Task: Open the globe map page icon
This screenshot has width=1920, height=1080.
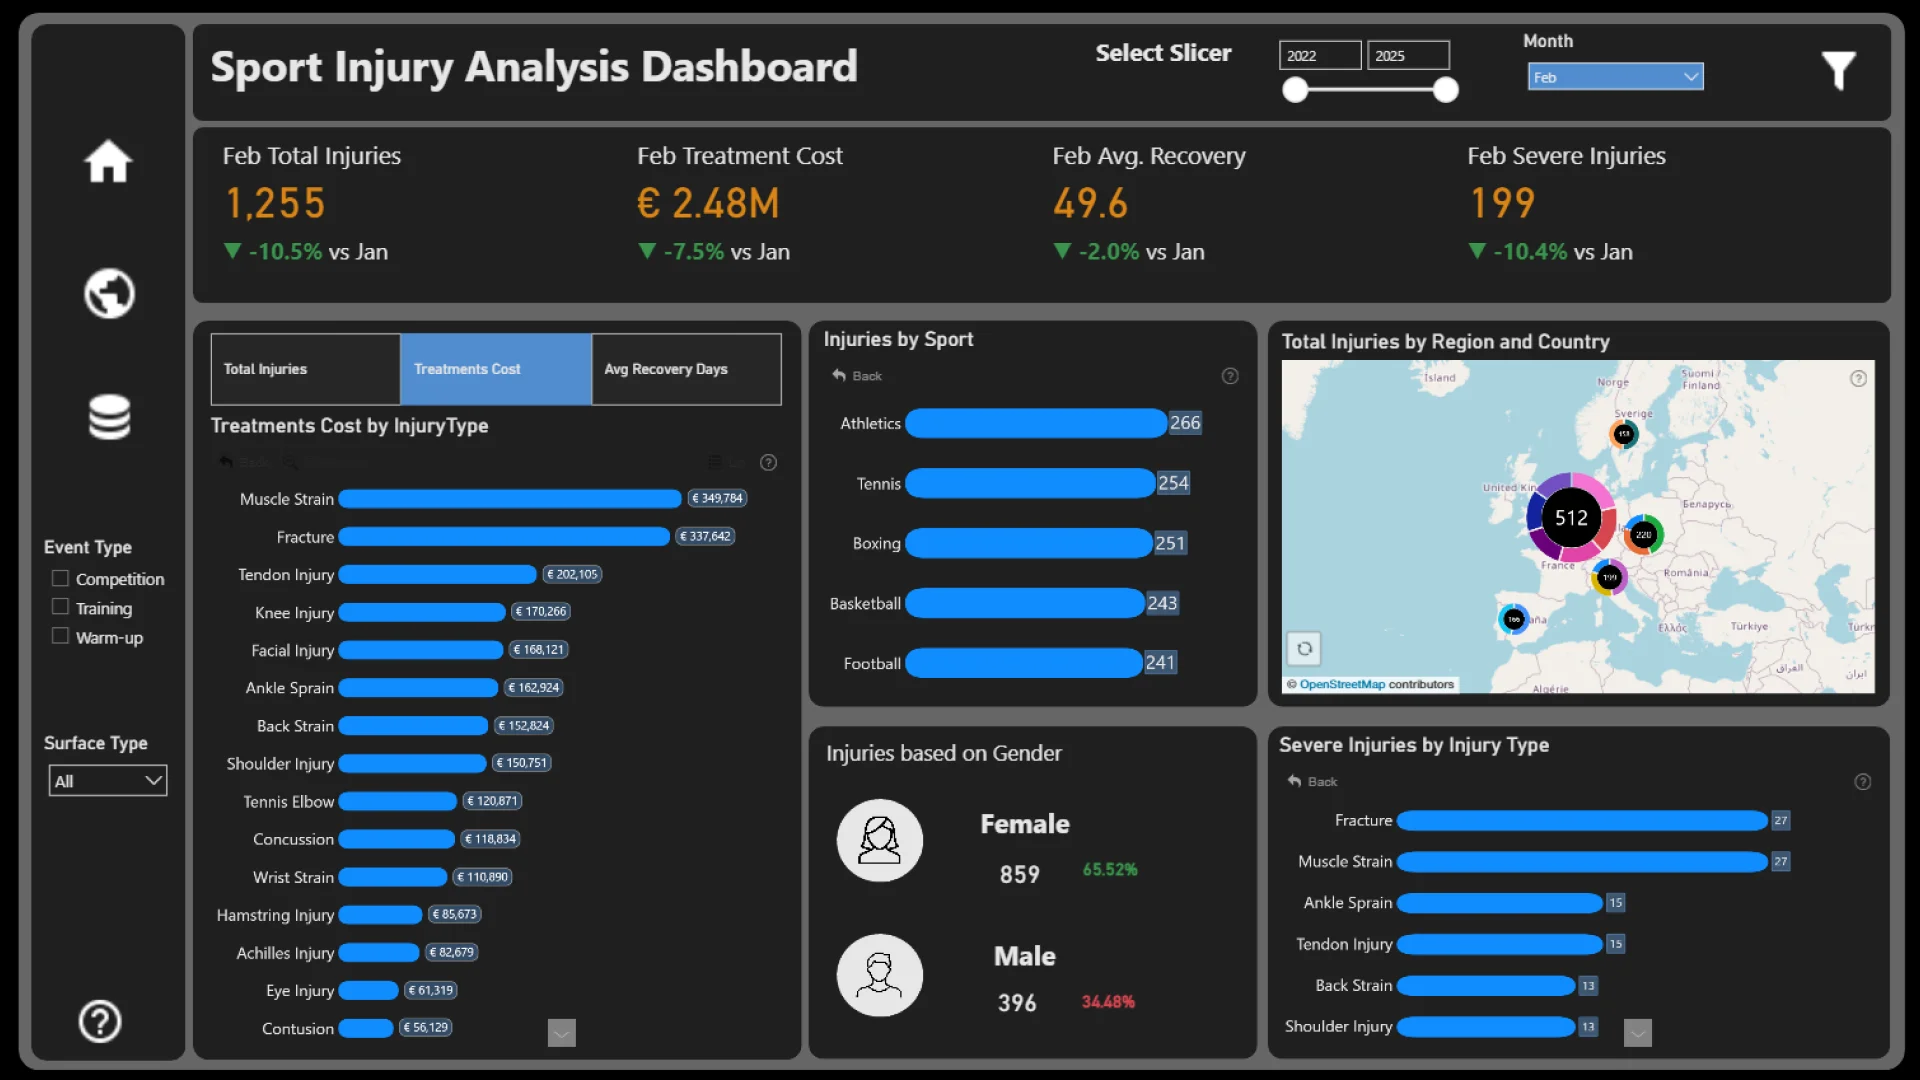Action: [x=108, y=293]
